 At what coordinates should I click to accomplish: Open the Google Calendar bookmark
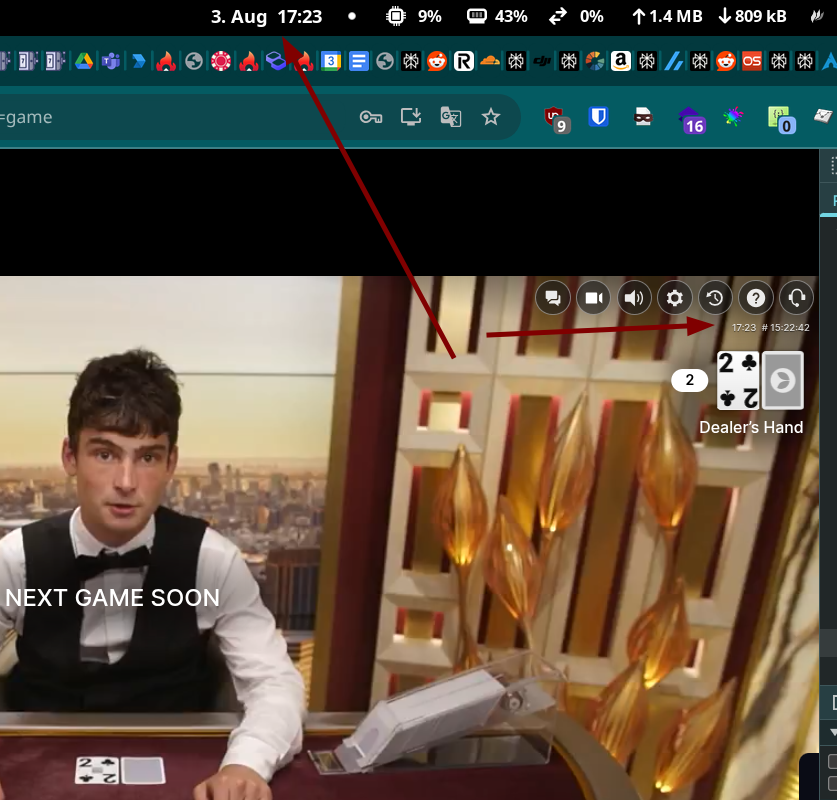[330, 61]
